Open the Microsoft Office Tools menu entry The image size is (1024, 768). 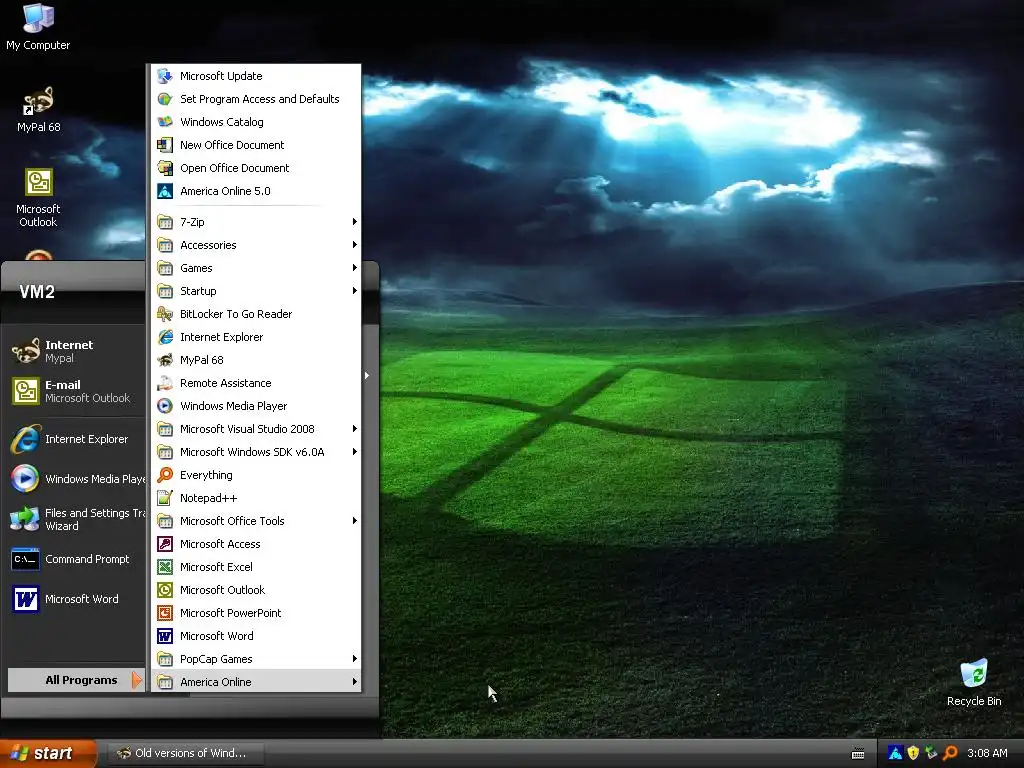[x=256, y=520]
